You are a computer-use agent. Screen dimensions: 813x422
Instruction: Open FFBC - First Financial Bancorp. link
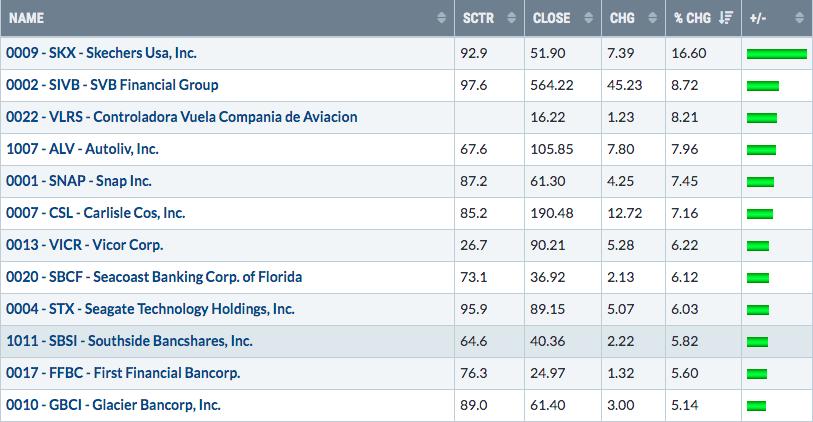[x=123, y=373]
